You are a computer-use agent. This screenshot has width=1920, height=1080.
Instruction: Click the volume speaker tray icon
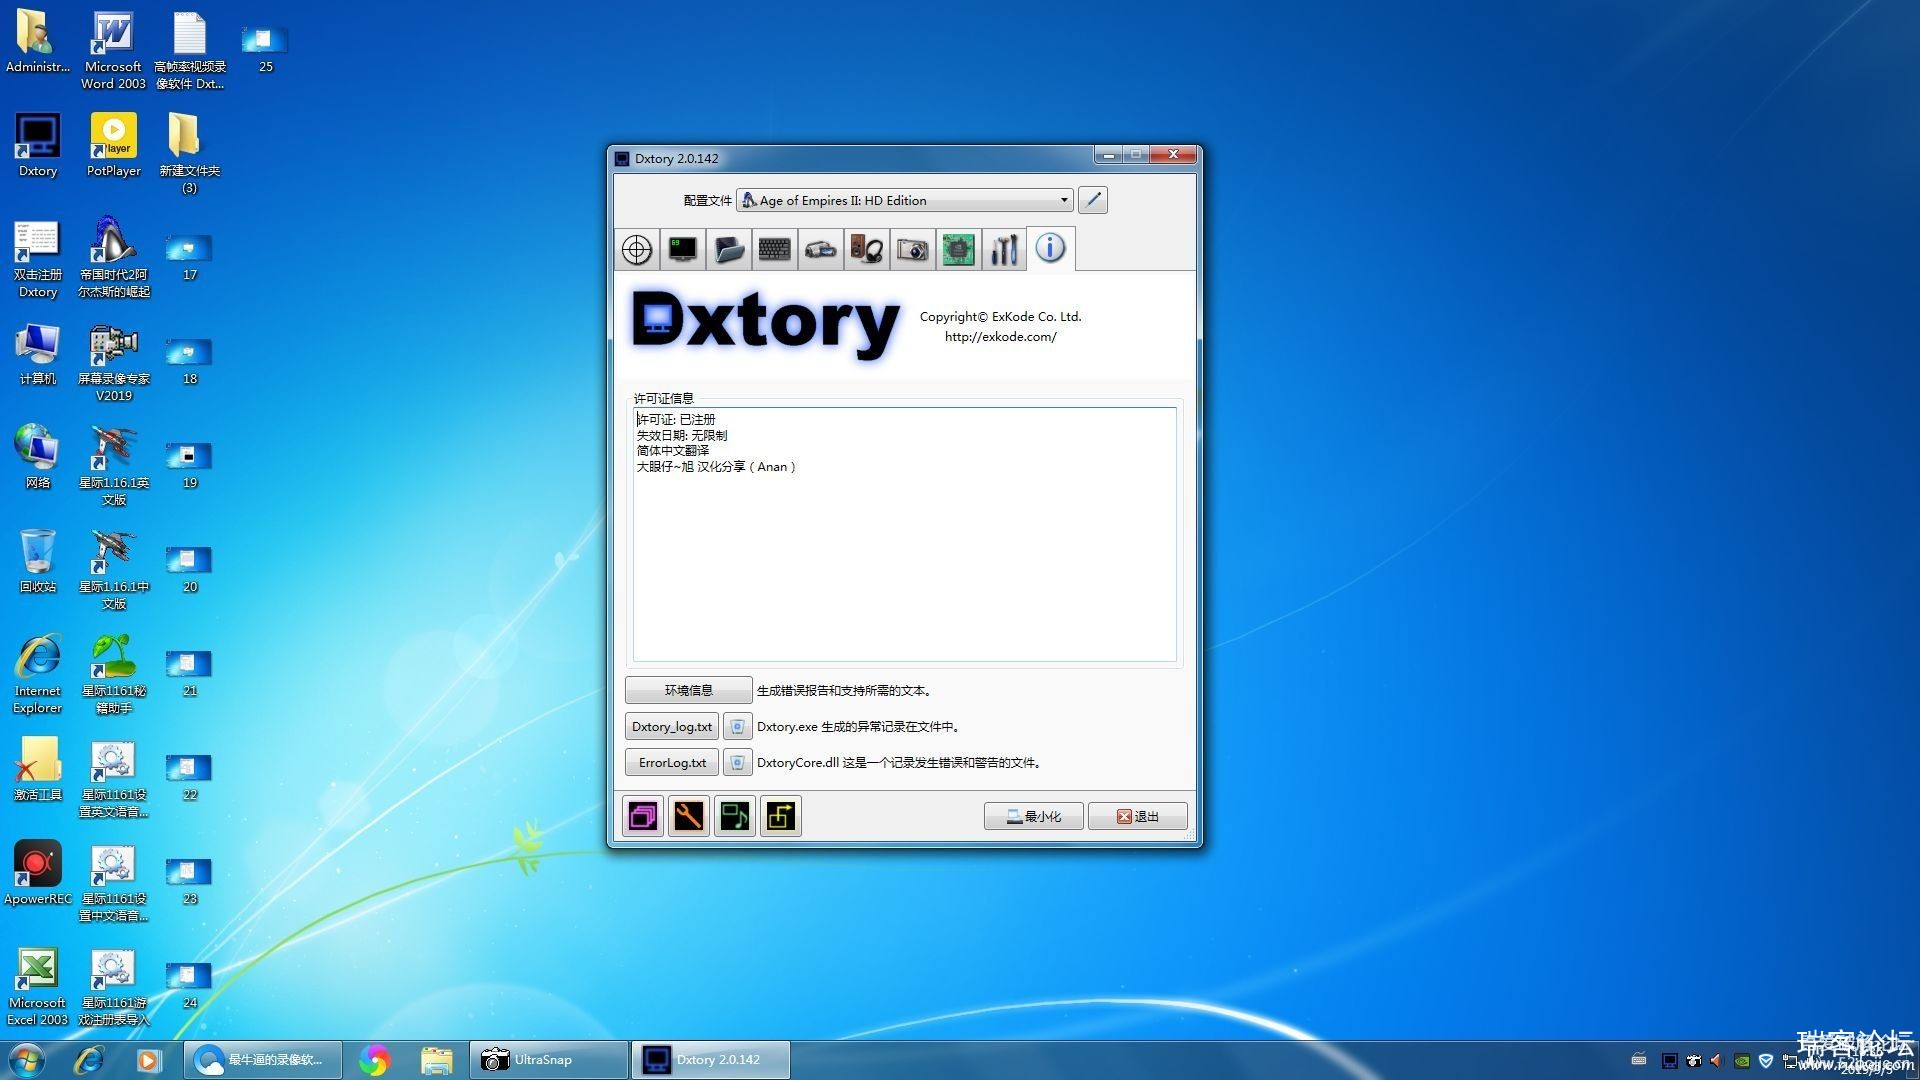(1717, 1060)
